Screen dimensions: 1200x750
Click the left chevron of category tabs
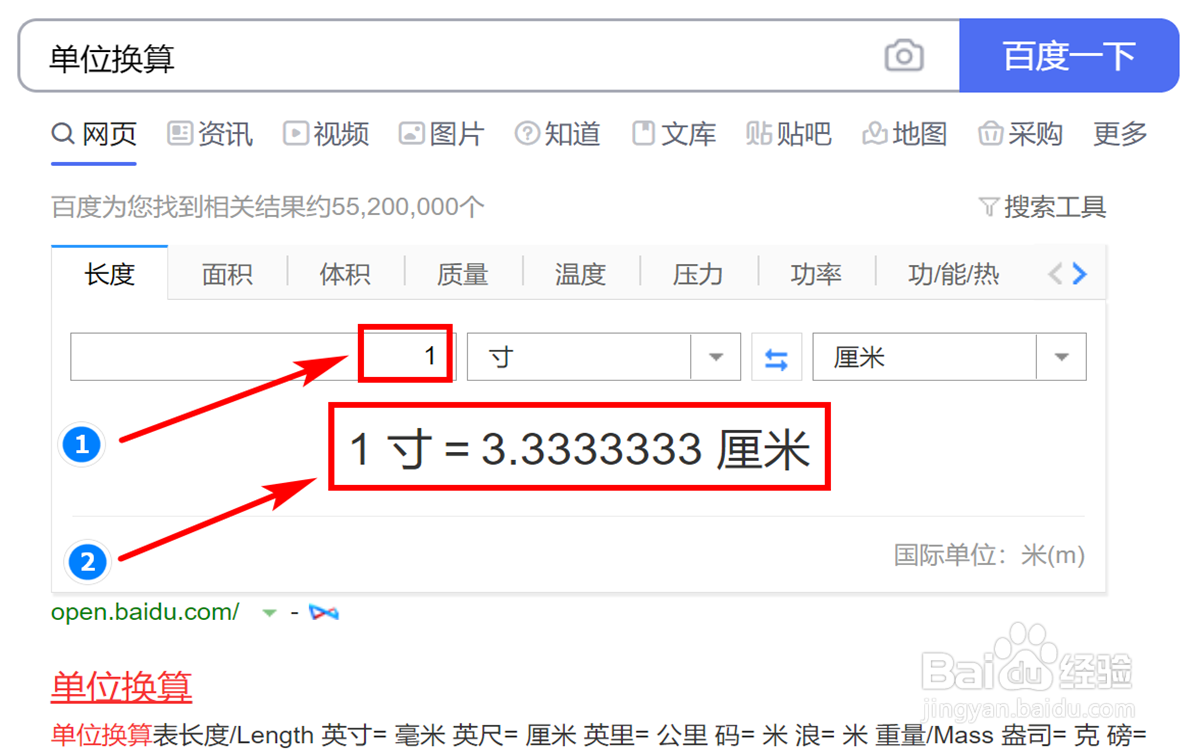pos(1055,273)
